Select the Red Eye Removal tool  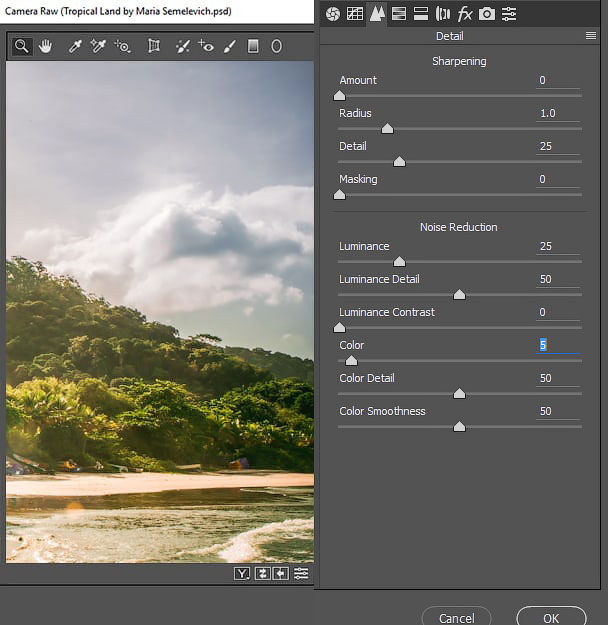click(206, 46)
